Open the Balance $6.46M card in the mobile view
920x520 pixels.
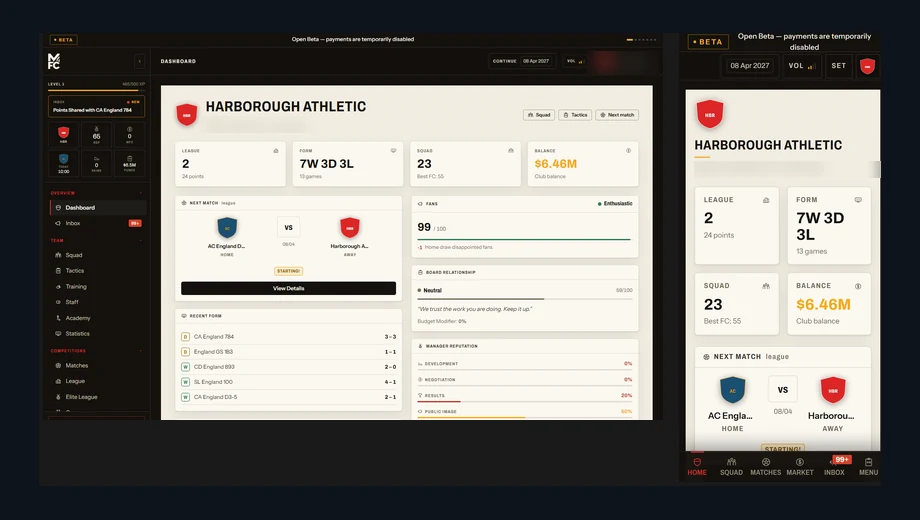tap(829, 303)
